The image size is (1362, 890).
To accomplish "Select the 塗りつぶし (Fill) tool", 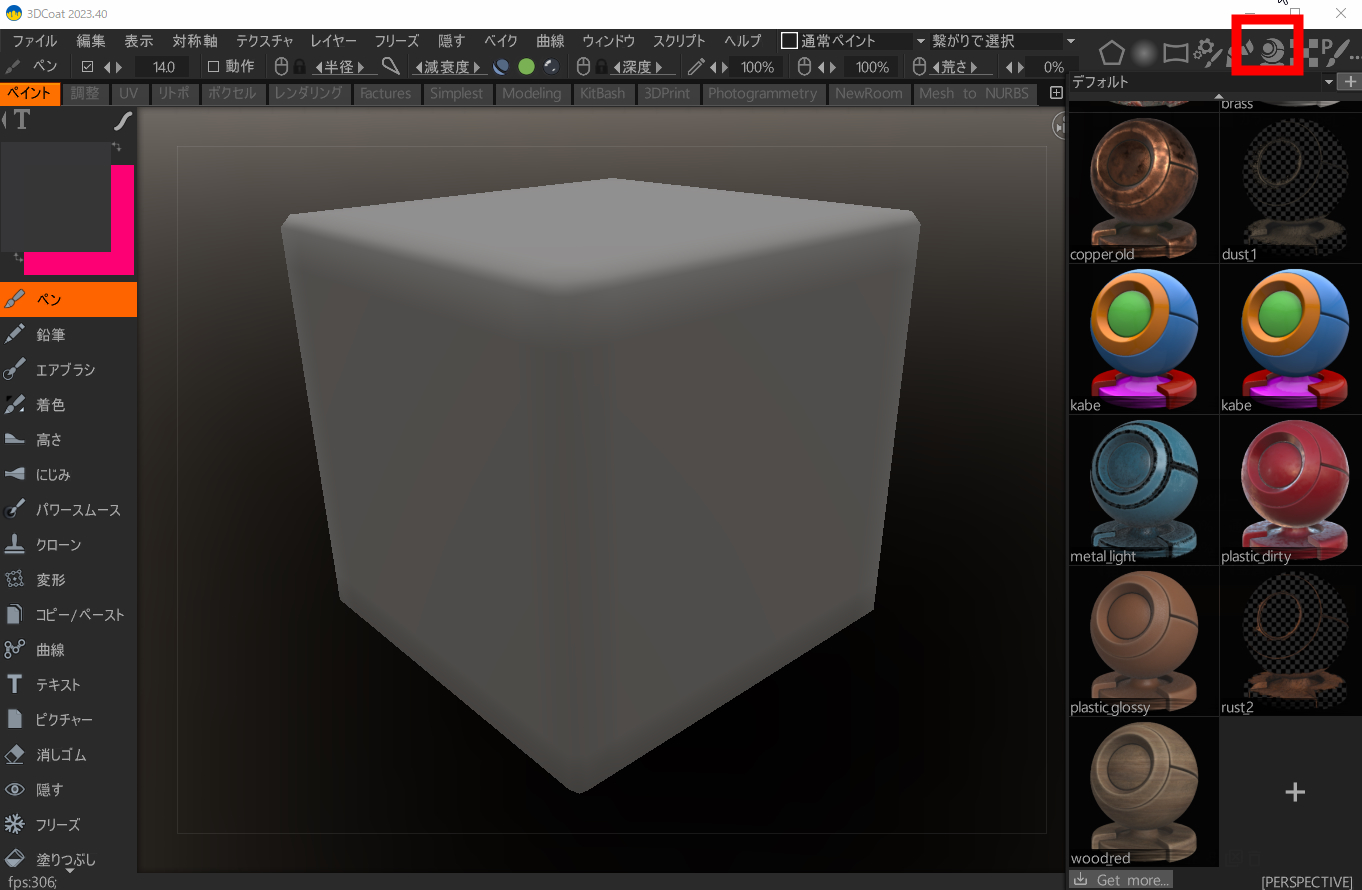I will (65, 859).
